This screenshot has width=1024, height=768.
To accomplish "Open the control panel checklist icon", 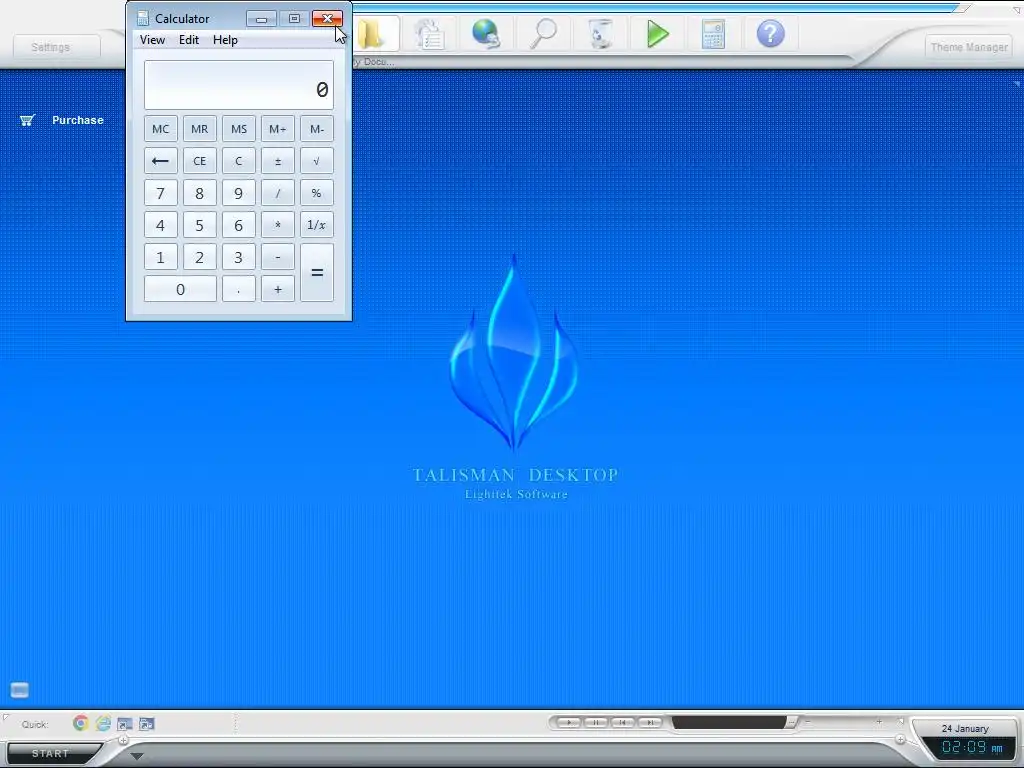I will [x=430, y=33].
